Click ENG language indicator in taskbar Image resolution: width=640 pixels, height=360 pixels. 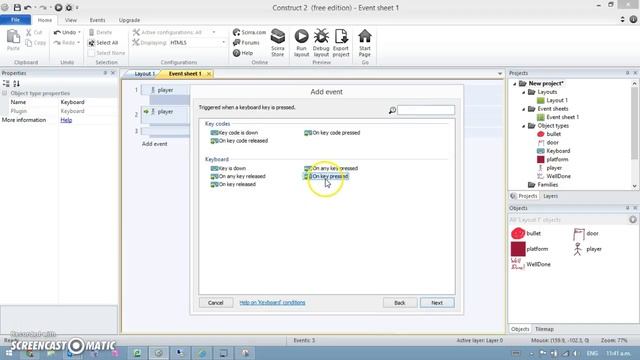click(x=592, y=353)
